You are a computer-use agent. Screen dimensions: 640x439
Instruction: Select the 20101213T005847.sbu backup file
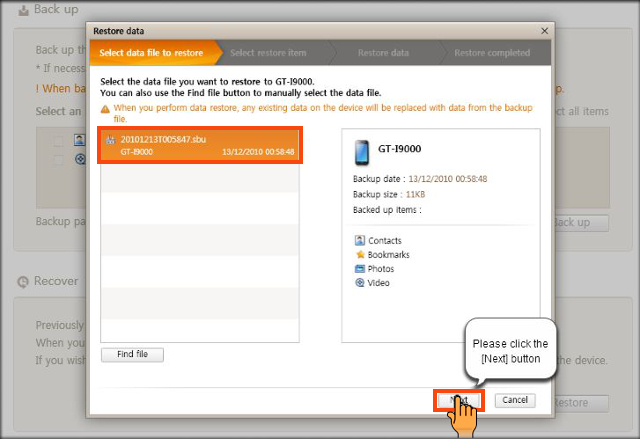point(198,145)
